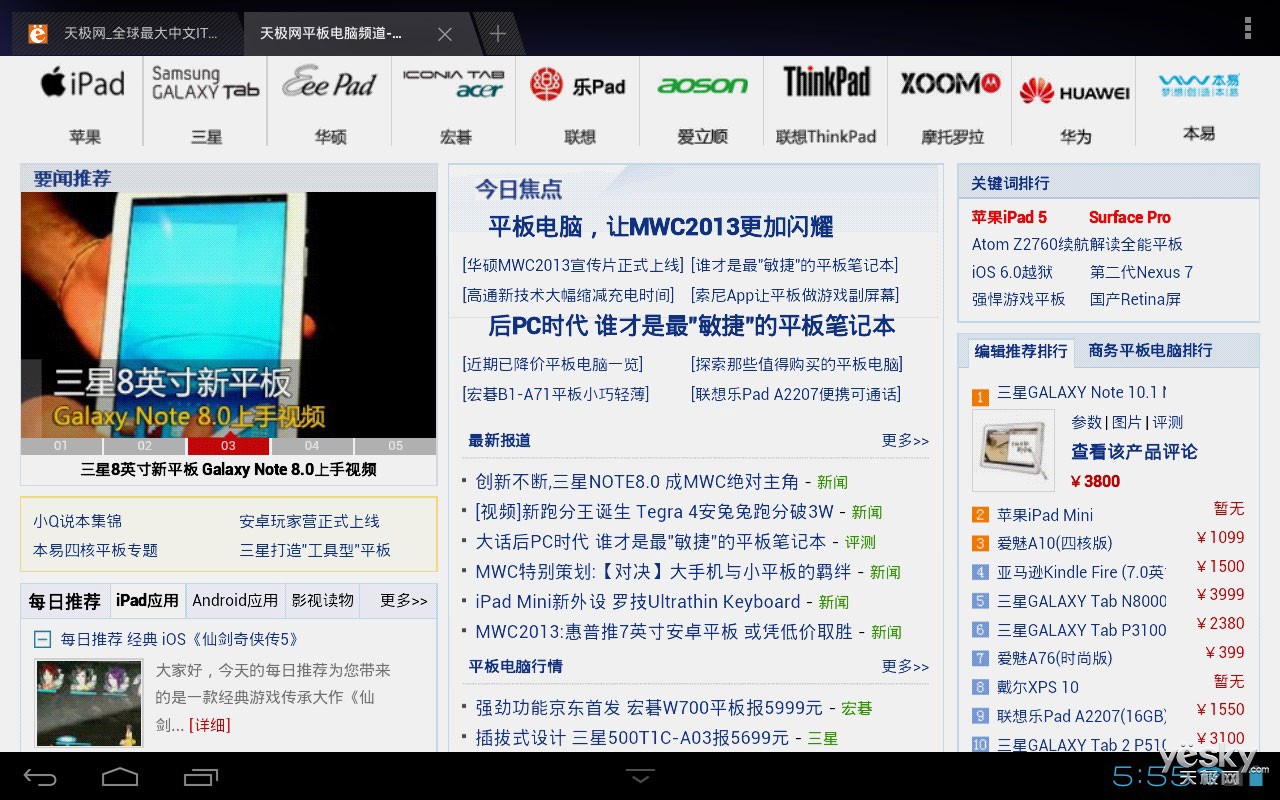The width and height of the screenshot is (1280, 800).
Task: Switch to the Android应用 tab
Action: pyautogui.click(x=235, y=600)
